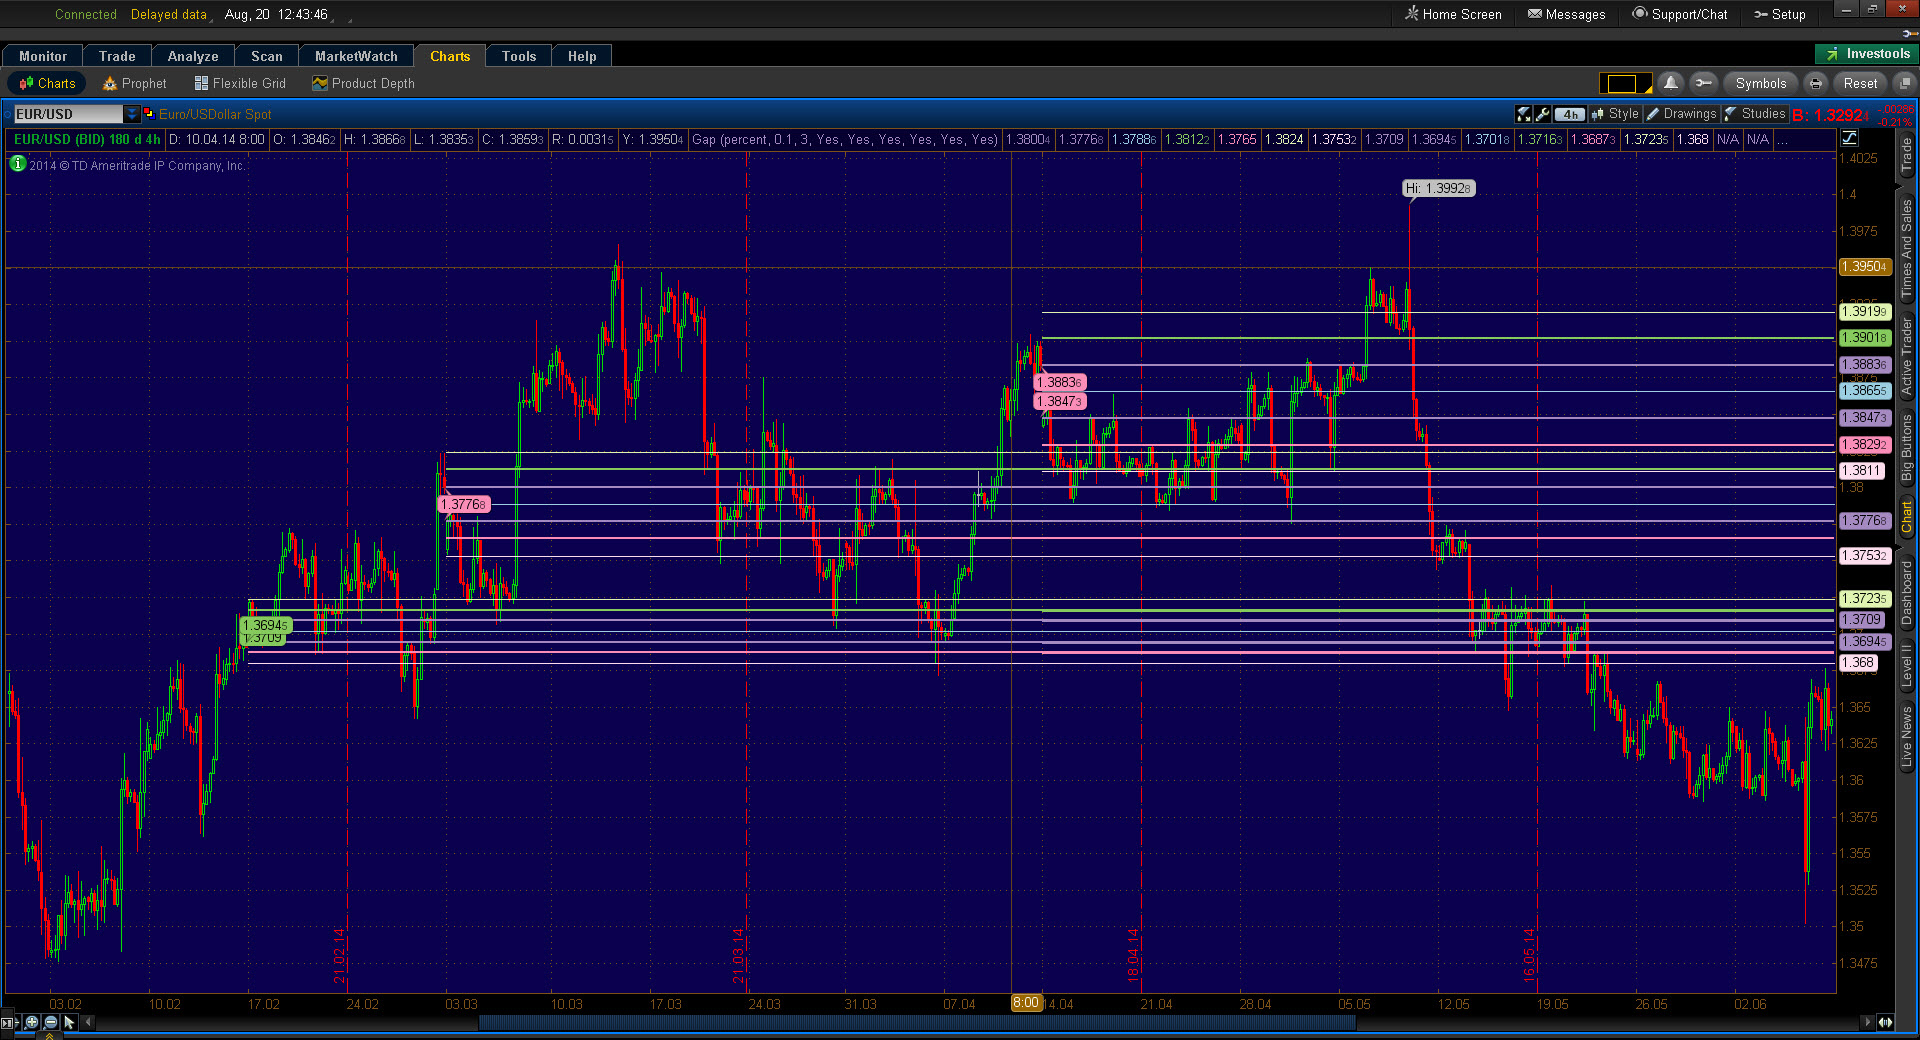Expand the Style dropdown menu
This screenshot has height=1040, width=1920.
click(x=1615, y=114)
